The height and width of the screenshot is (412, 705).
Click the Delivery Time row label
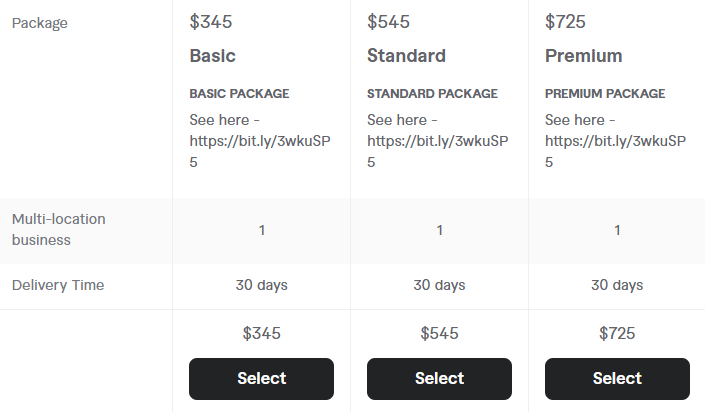coord(58,285)
